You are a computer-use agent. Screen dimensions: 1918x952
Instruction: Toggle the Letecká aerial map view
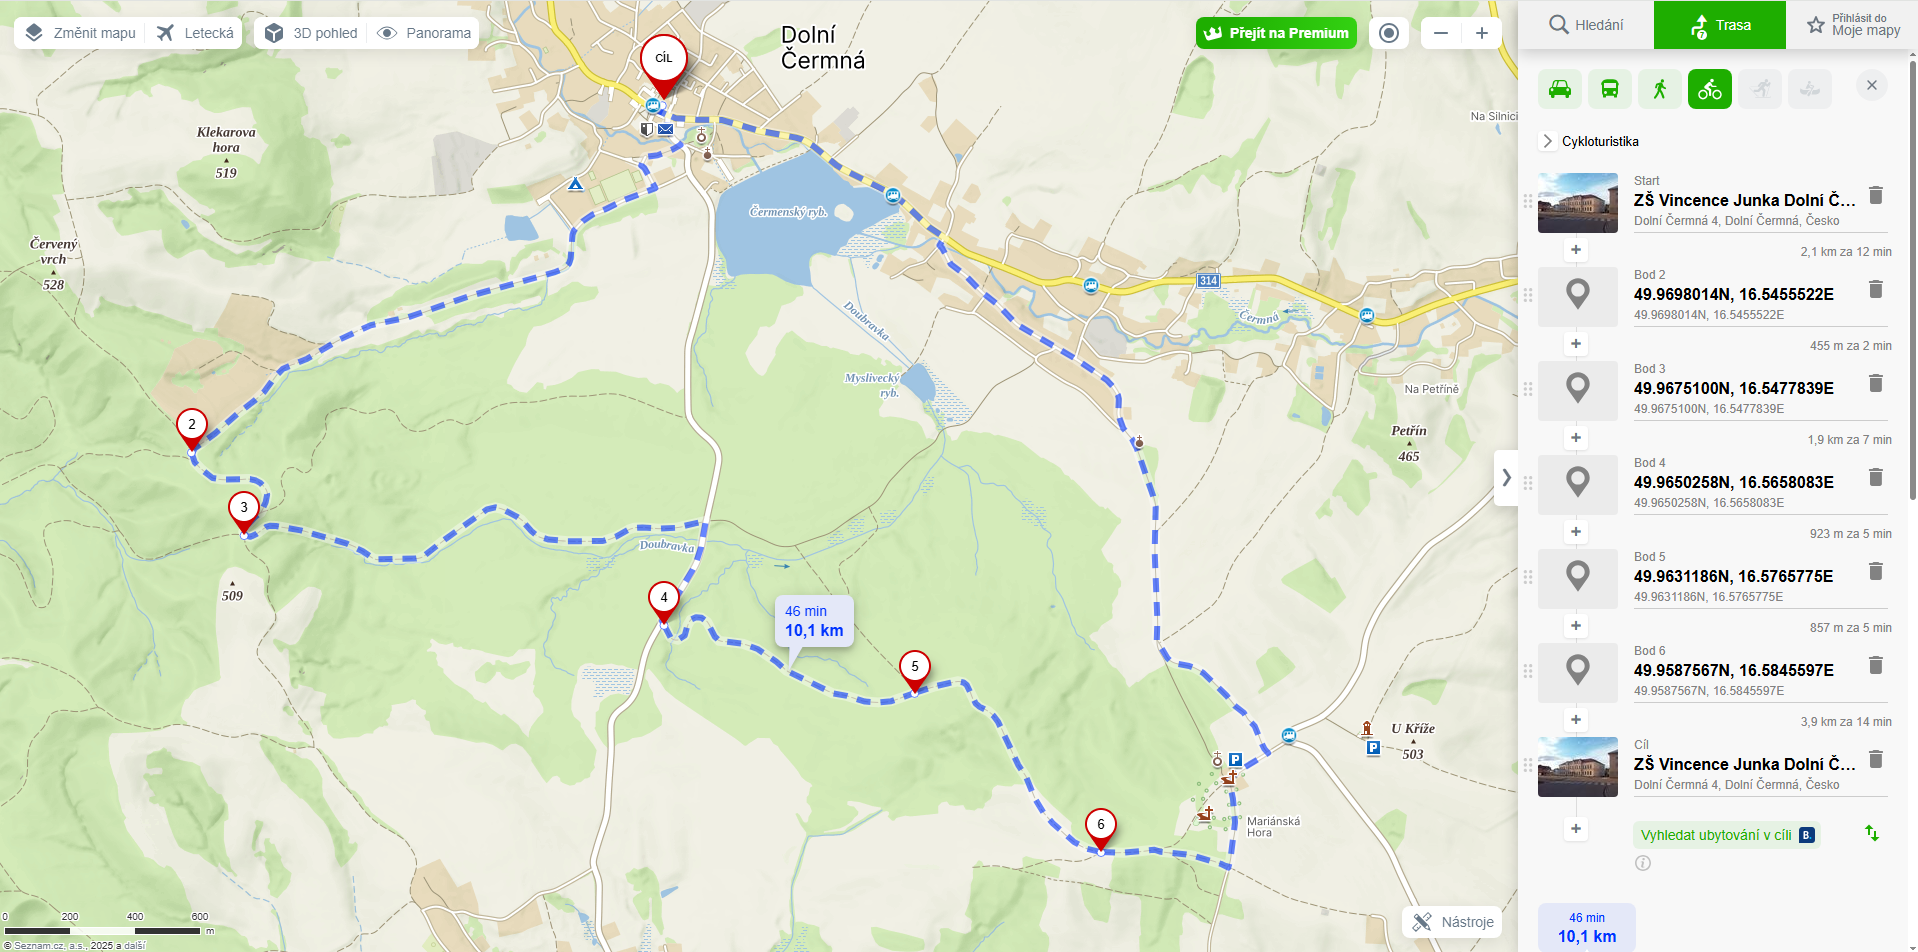(195, 33)
